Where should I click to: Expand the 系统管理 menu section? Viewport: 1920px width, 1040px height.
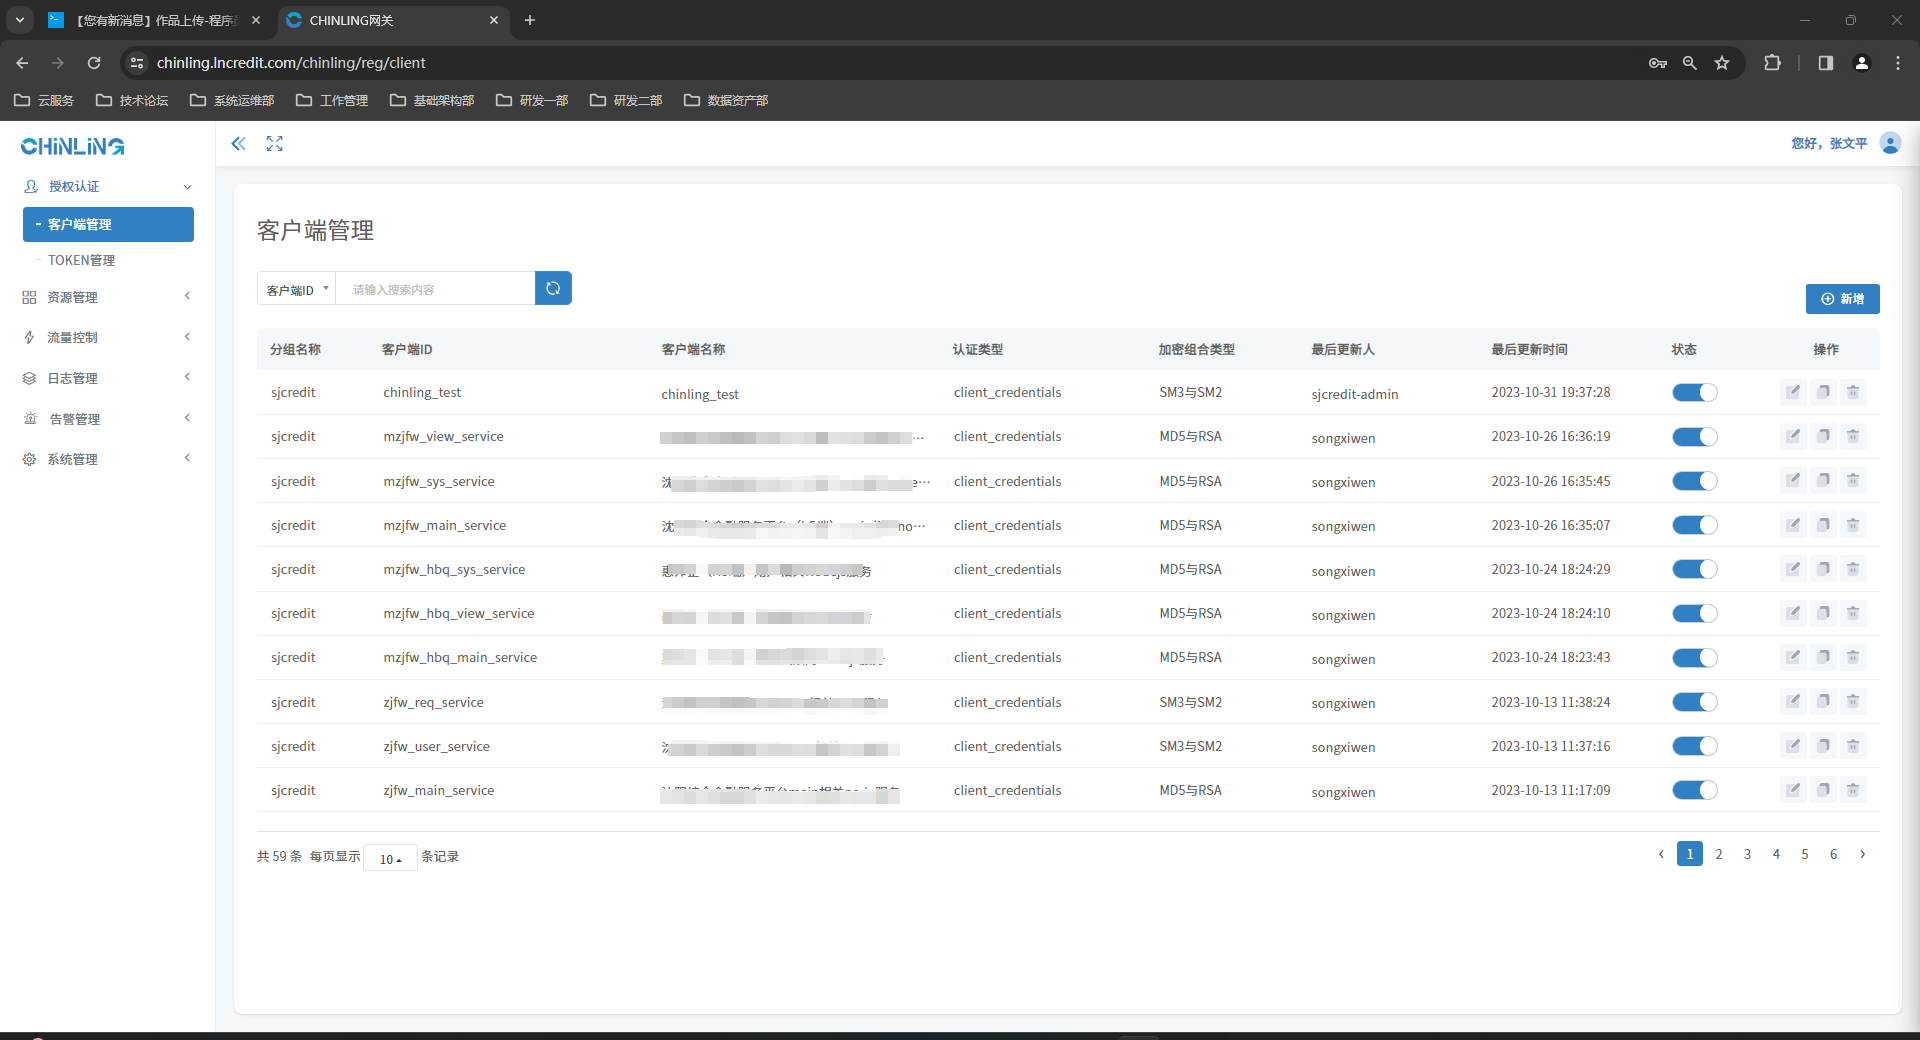click(x=108, y=459)
